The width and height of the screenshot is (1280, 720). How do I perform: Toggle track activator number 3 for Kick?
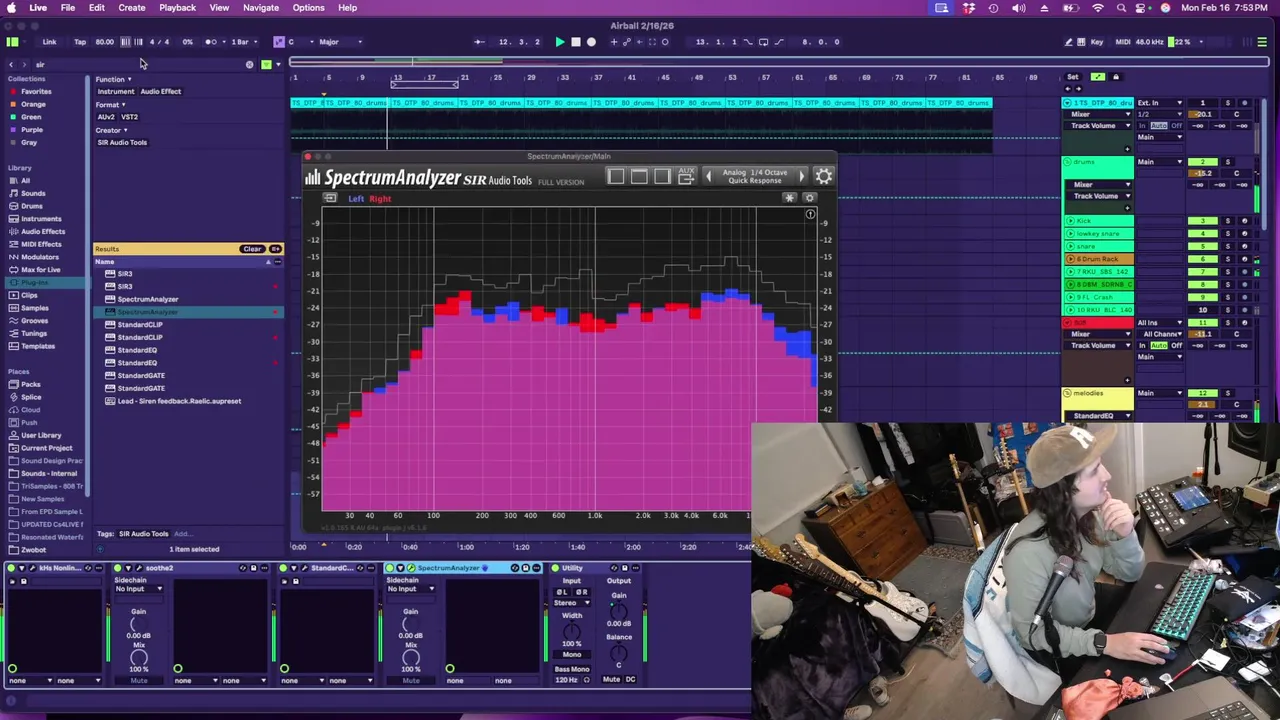click(x=1203, y=221)
